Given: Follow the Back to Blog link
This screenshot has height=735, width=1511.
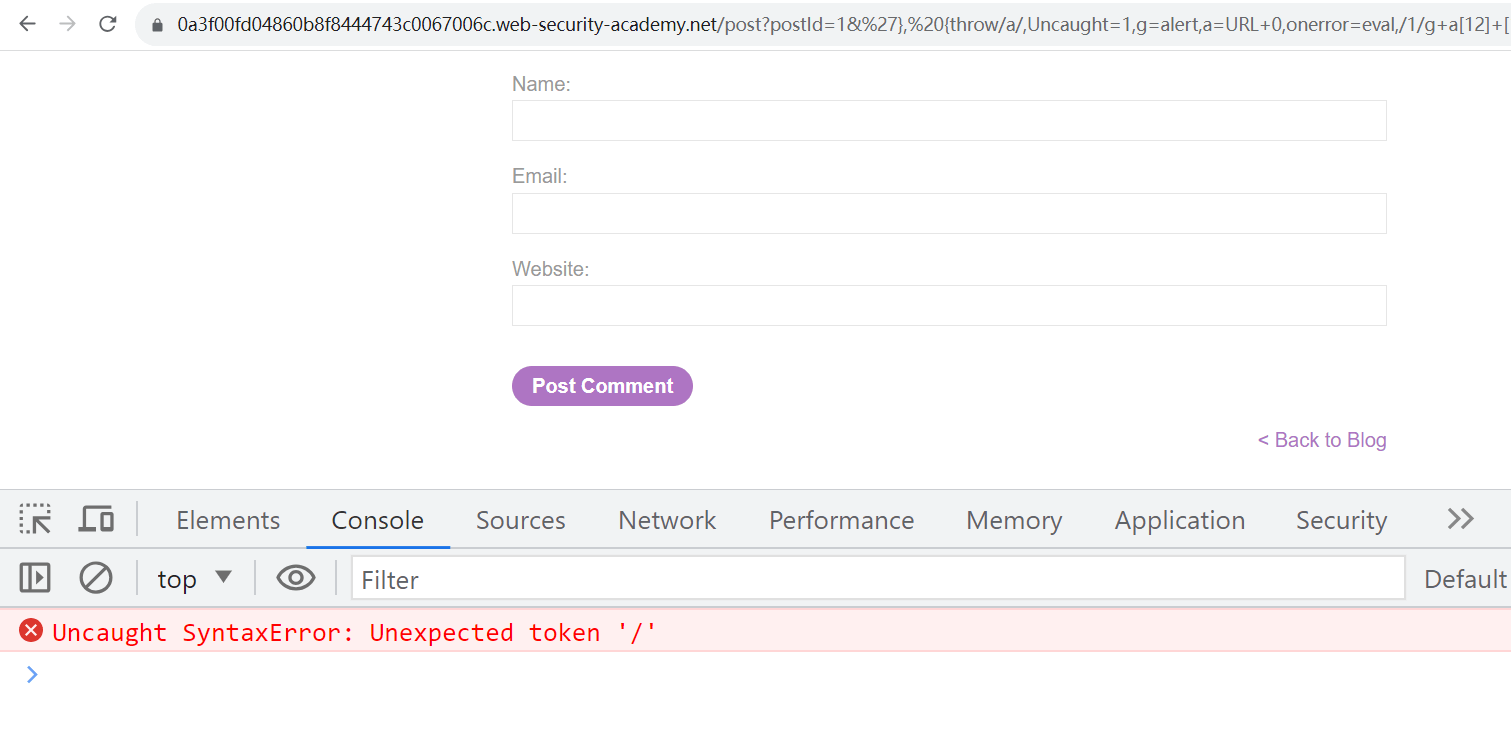Looking at the screenshot, I should click(1322, 440).
